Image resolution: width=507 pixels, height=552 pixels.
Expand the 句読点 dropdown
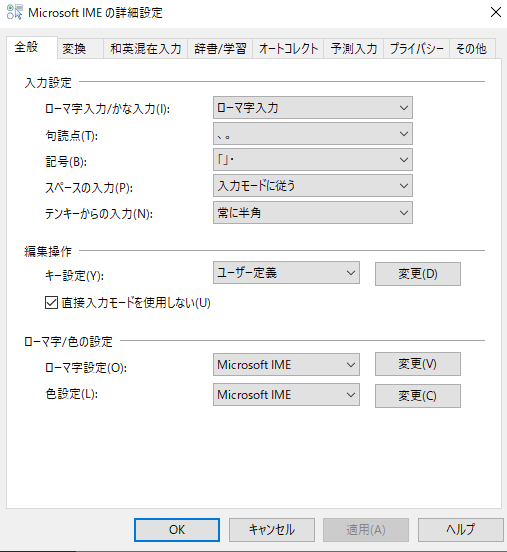313,134
